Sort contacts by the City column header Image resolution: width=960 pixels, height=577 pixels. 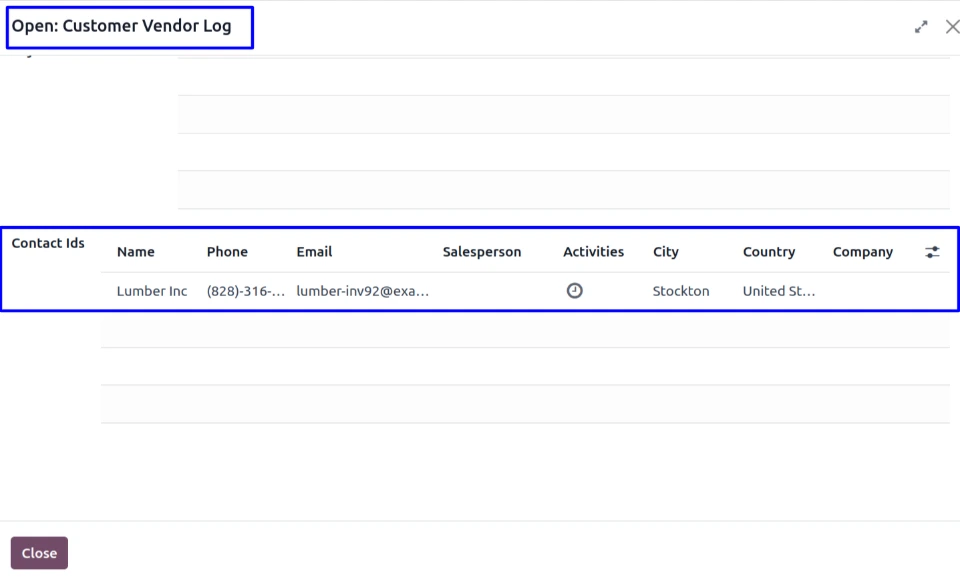[x=665, y=252]
